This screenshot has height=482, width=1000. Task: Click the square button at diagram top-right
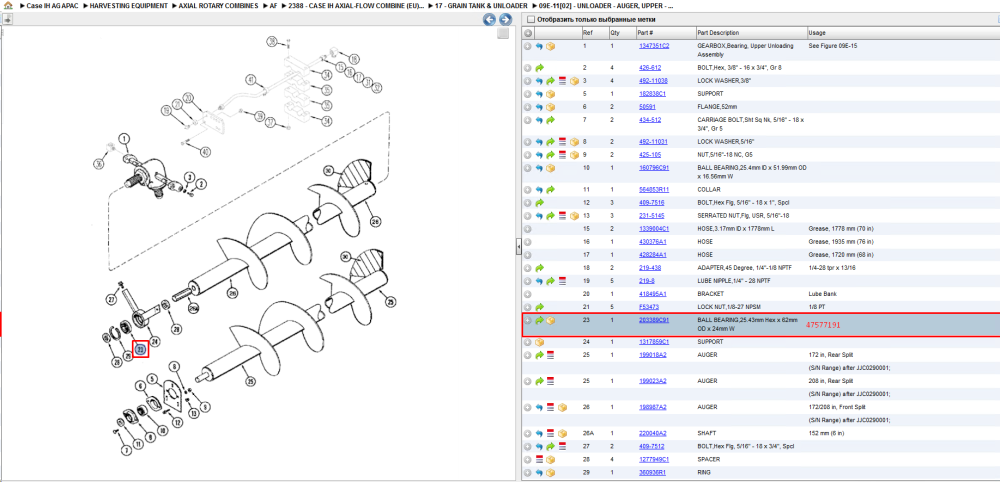[x=503, y=33]
